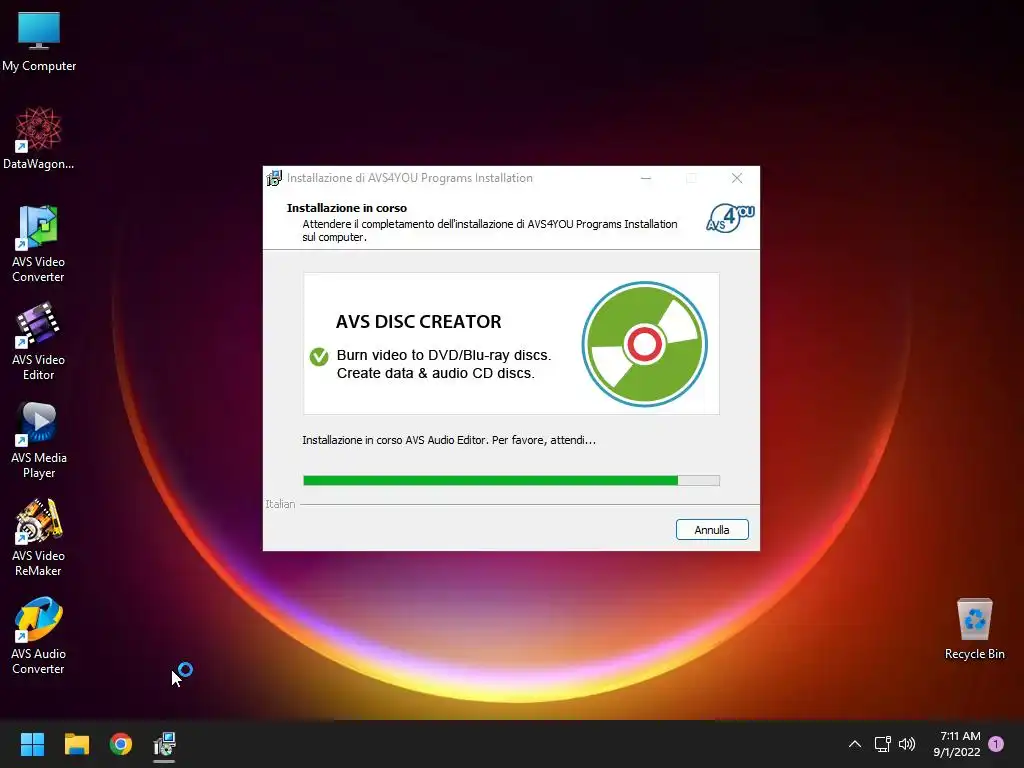The width and height of the screenshot is (1024, 768).
Task: Open the volume tray icon
Action: pyautogui.click(x=907, y=744)
